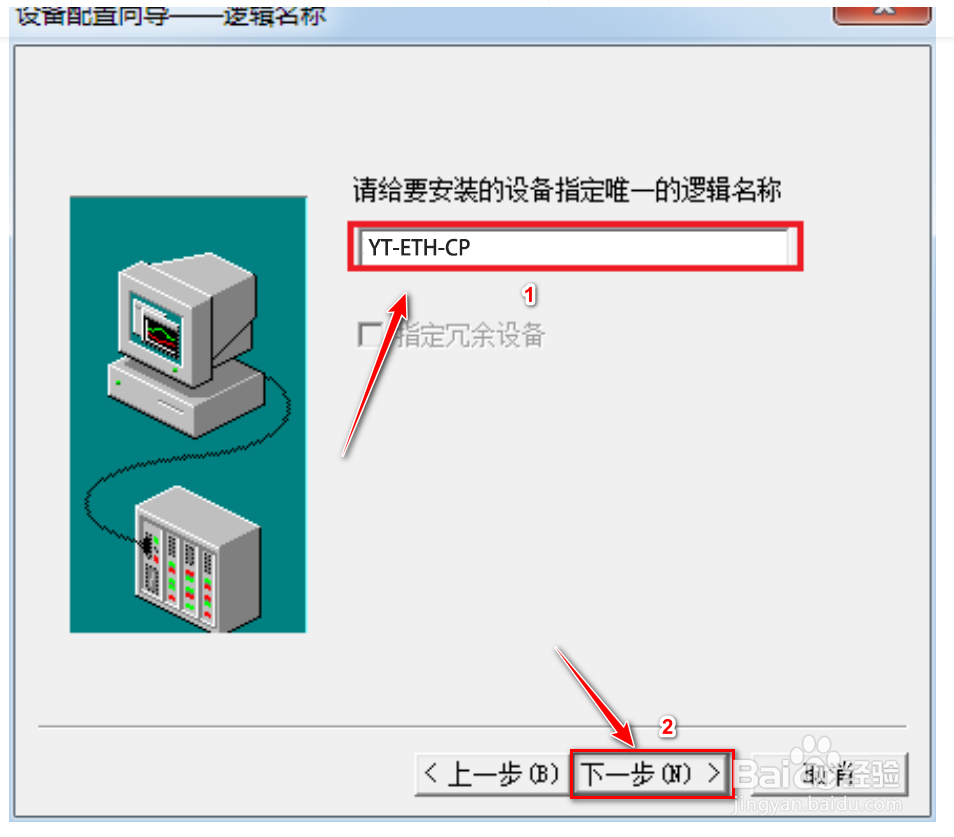Viewport: 954px width, 837px height.
Task: Tick the 指定冗余设备 checkbox
Action: [x=371, y=335]
